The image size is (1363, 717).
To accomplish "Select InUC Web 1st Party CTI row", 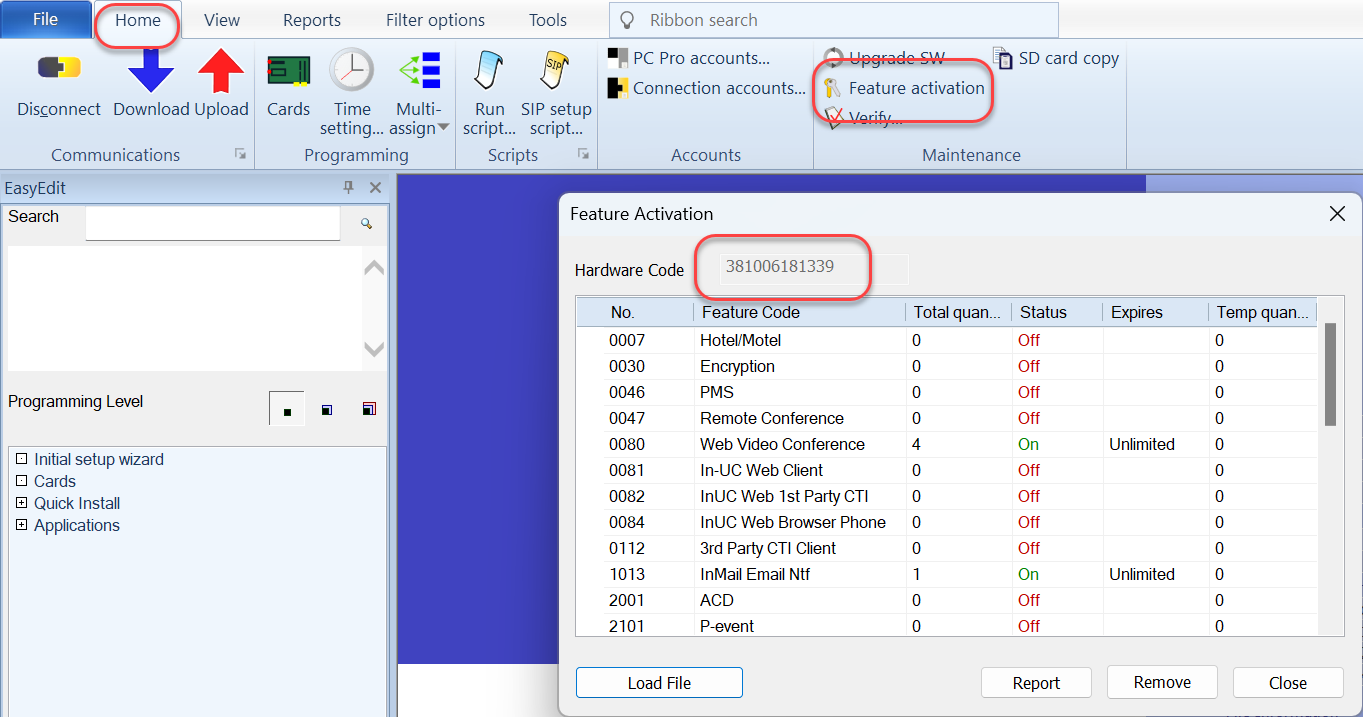I will coord(946,496).
